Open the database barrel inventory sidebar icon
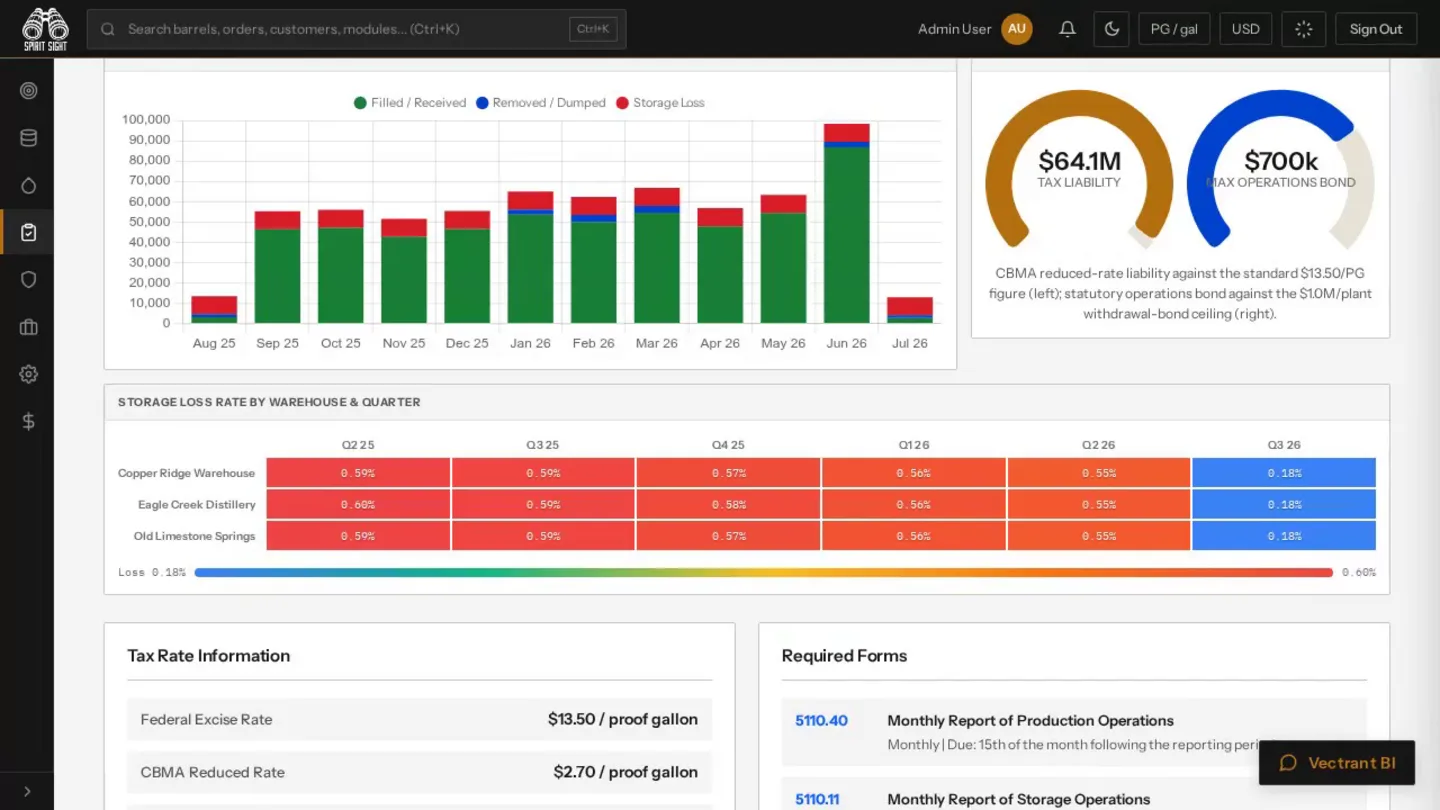This screenshot has height=810, width=1440. pyautogui.click(x=28, y=138)
